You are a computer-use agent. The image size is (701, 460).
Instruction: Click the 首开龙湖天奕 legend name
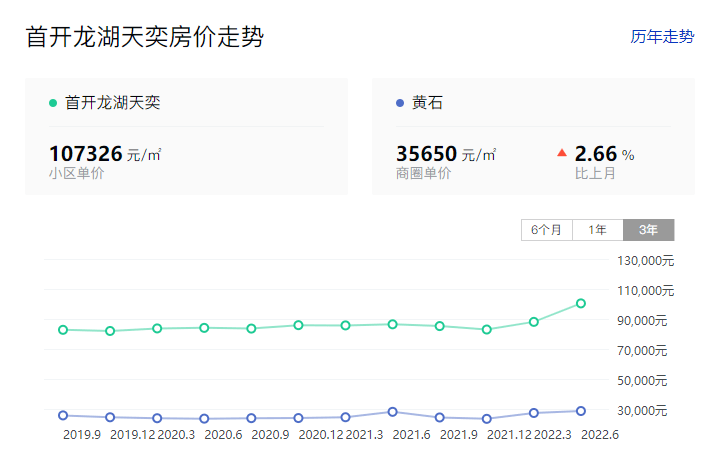point(113,103)
